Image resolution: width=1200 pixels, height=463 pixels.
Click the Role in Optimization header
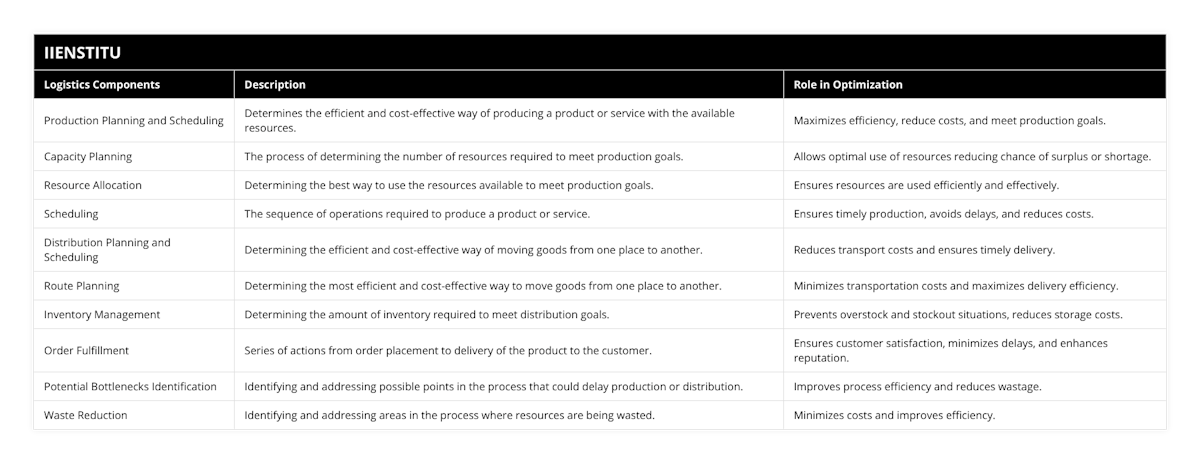click(x=848, y=85)
